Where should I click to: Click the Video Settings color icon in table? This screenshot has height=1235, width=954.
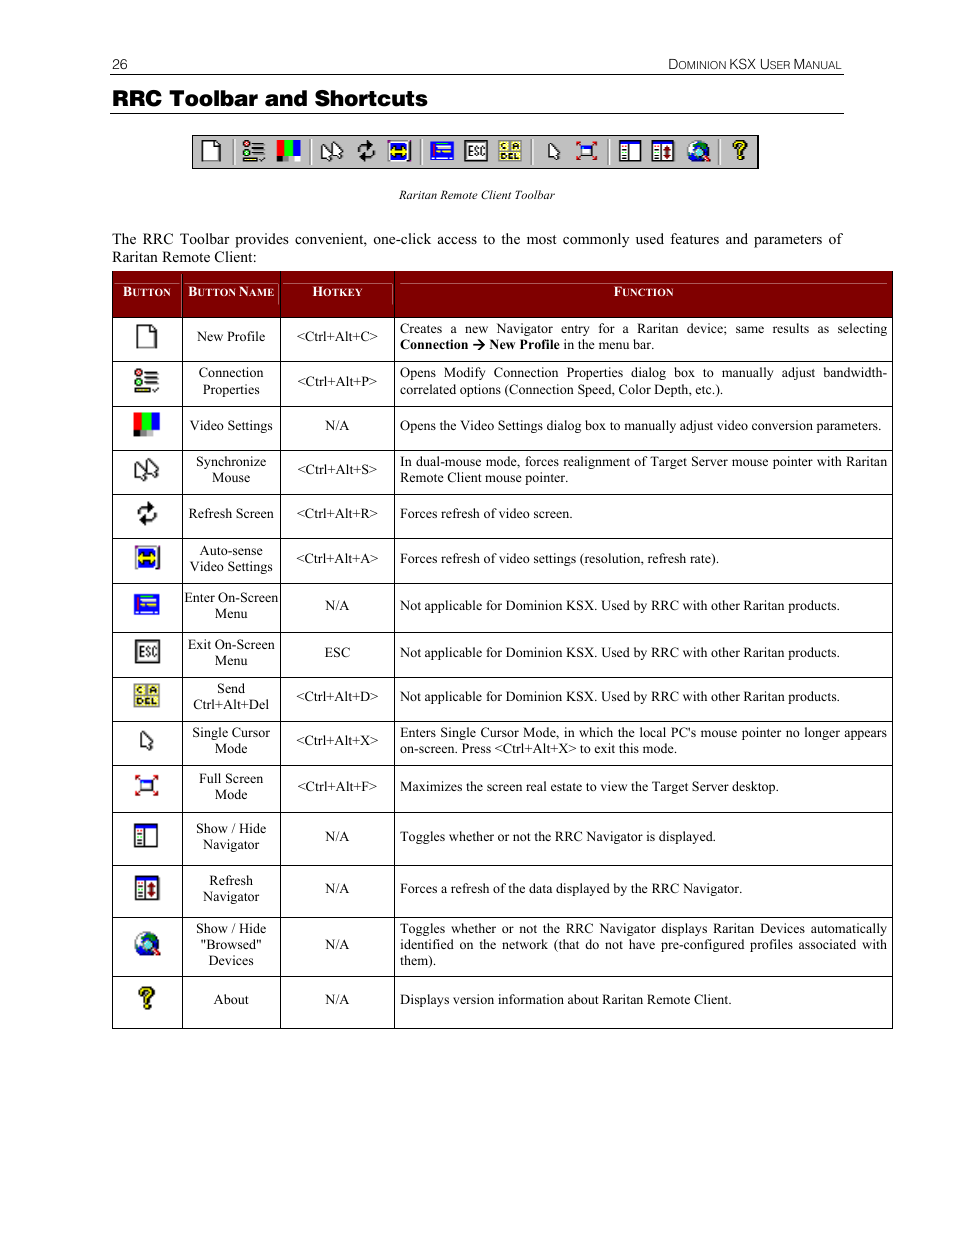tap(147, 425)
